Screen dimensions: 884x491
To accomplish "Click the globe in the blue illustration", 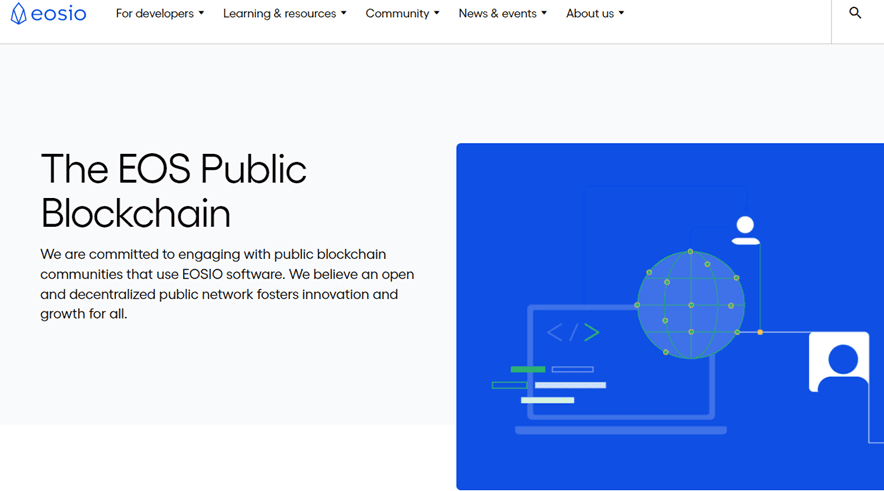I will 691,304.
